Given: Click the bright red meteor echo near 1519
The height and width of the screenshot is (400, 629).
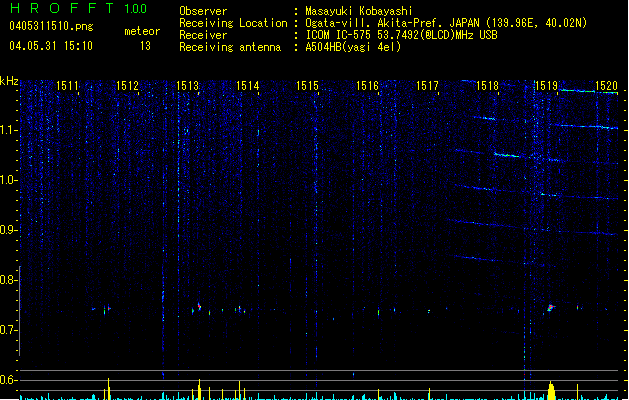Looking at the screenshot, I should [x=550, y=308].
